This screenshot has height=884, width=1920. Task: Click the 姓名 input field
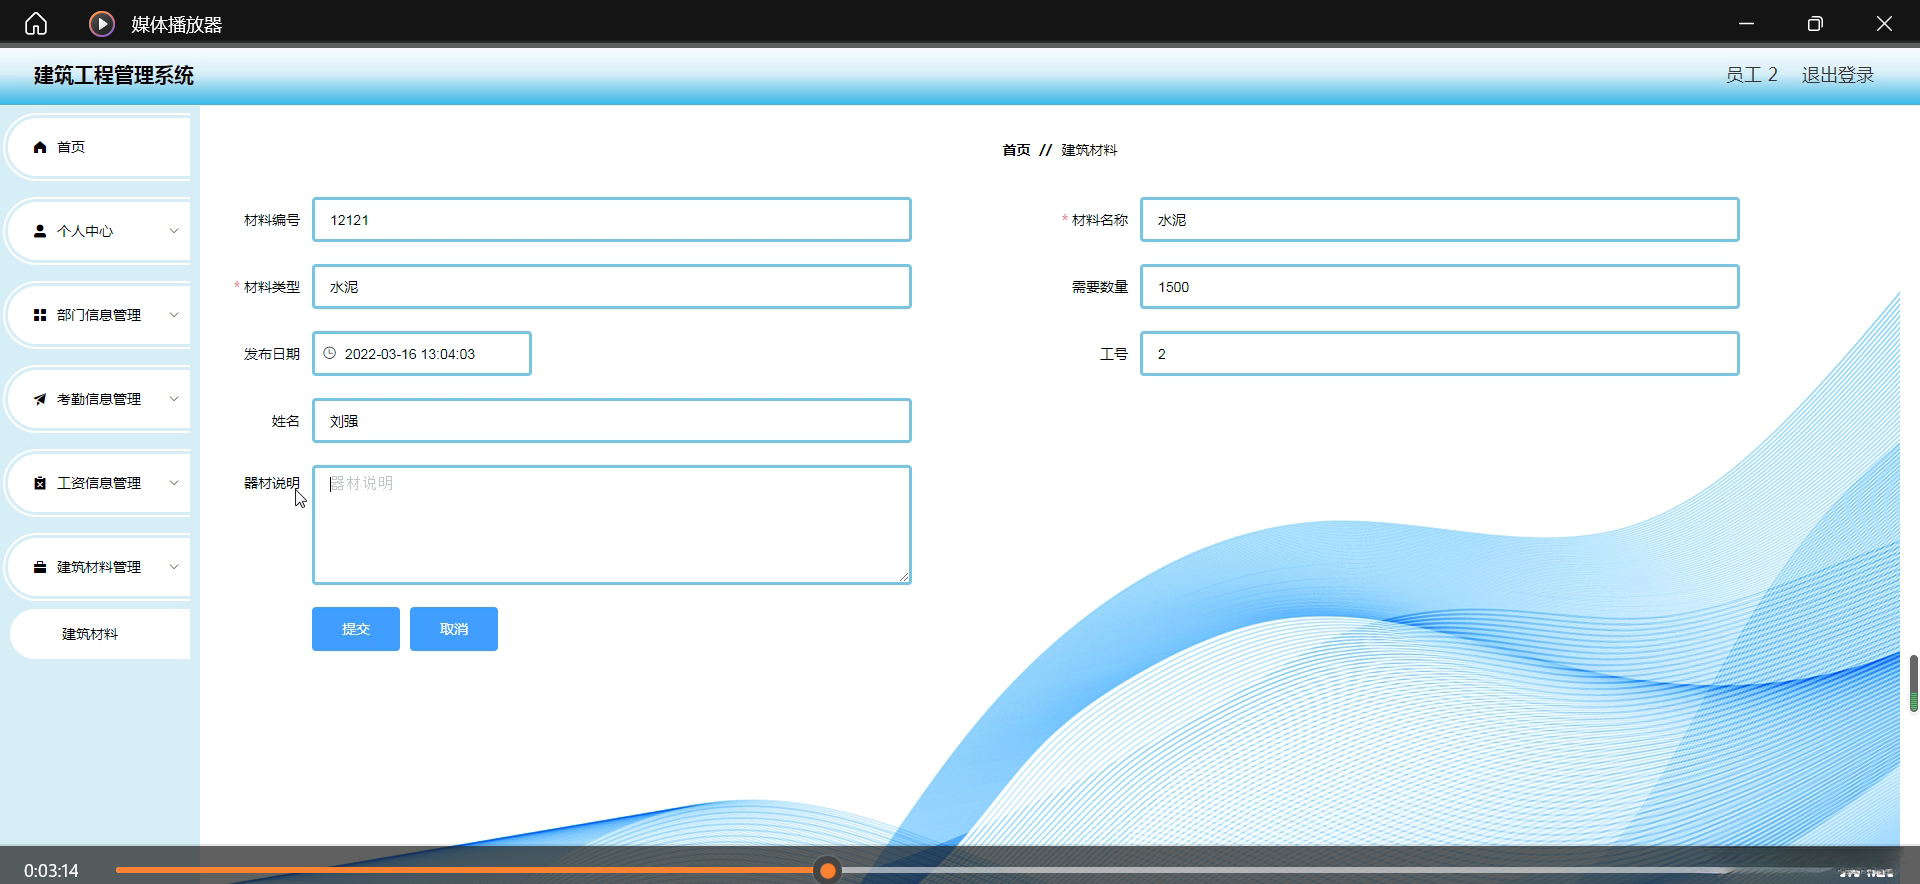[612, 421]
